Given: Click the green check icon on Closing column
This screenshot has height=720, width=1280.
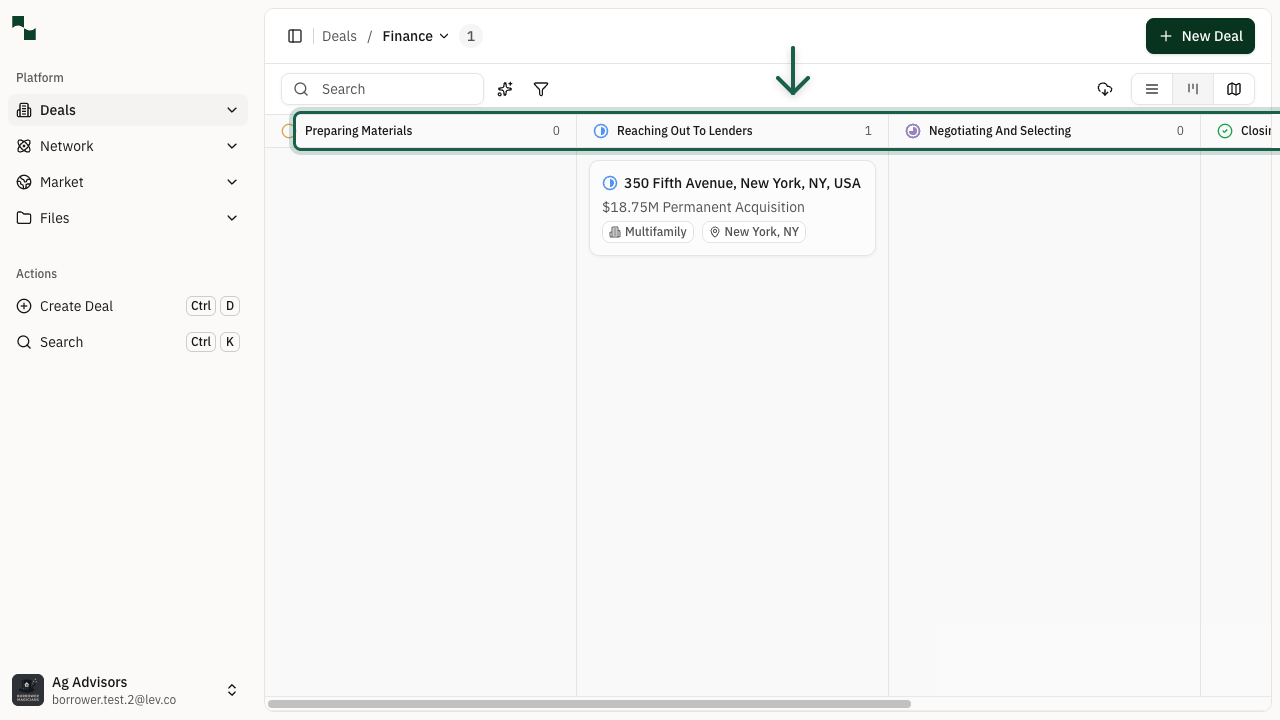Looking at the screenshot, I should 1223,131.
